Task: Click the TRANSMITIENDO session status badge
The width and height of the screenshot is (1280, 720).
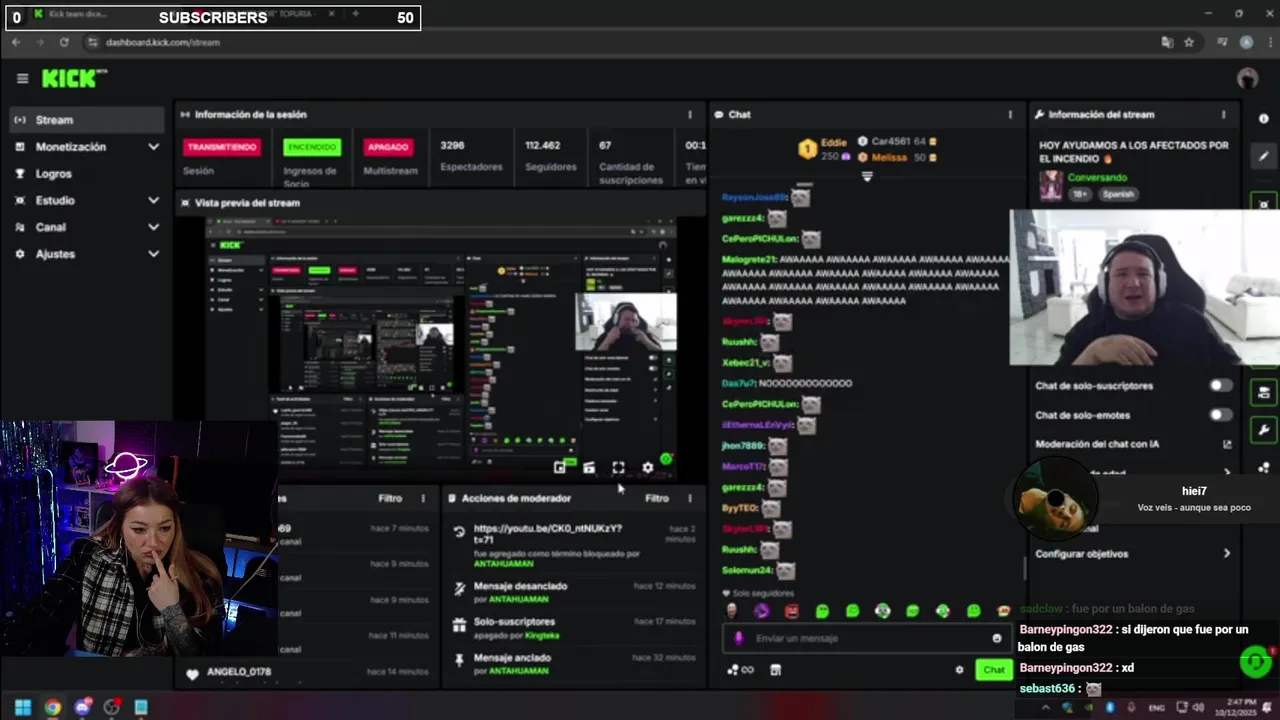Action: pos(222,147)
